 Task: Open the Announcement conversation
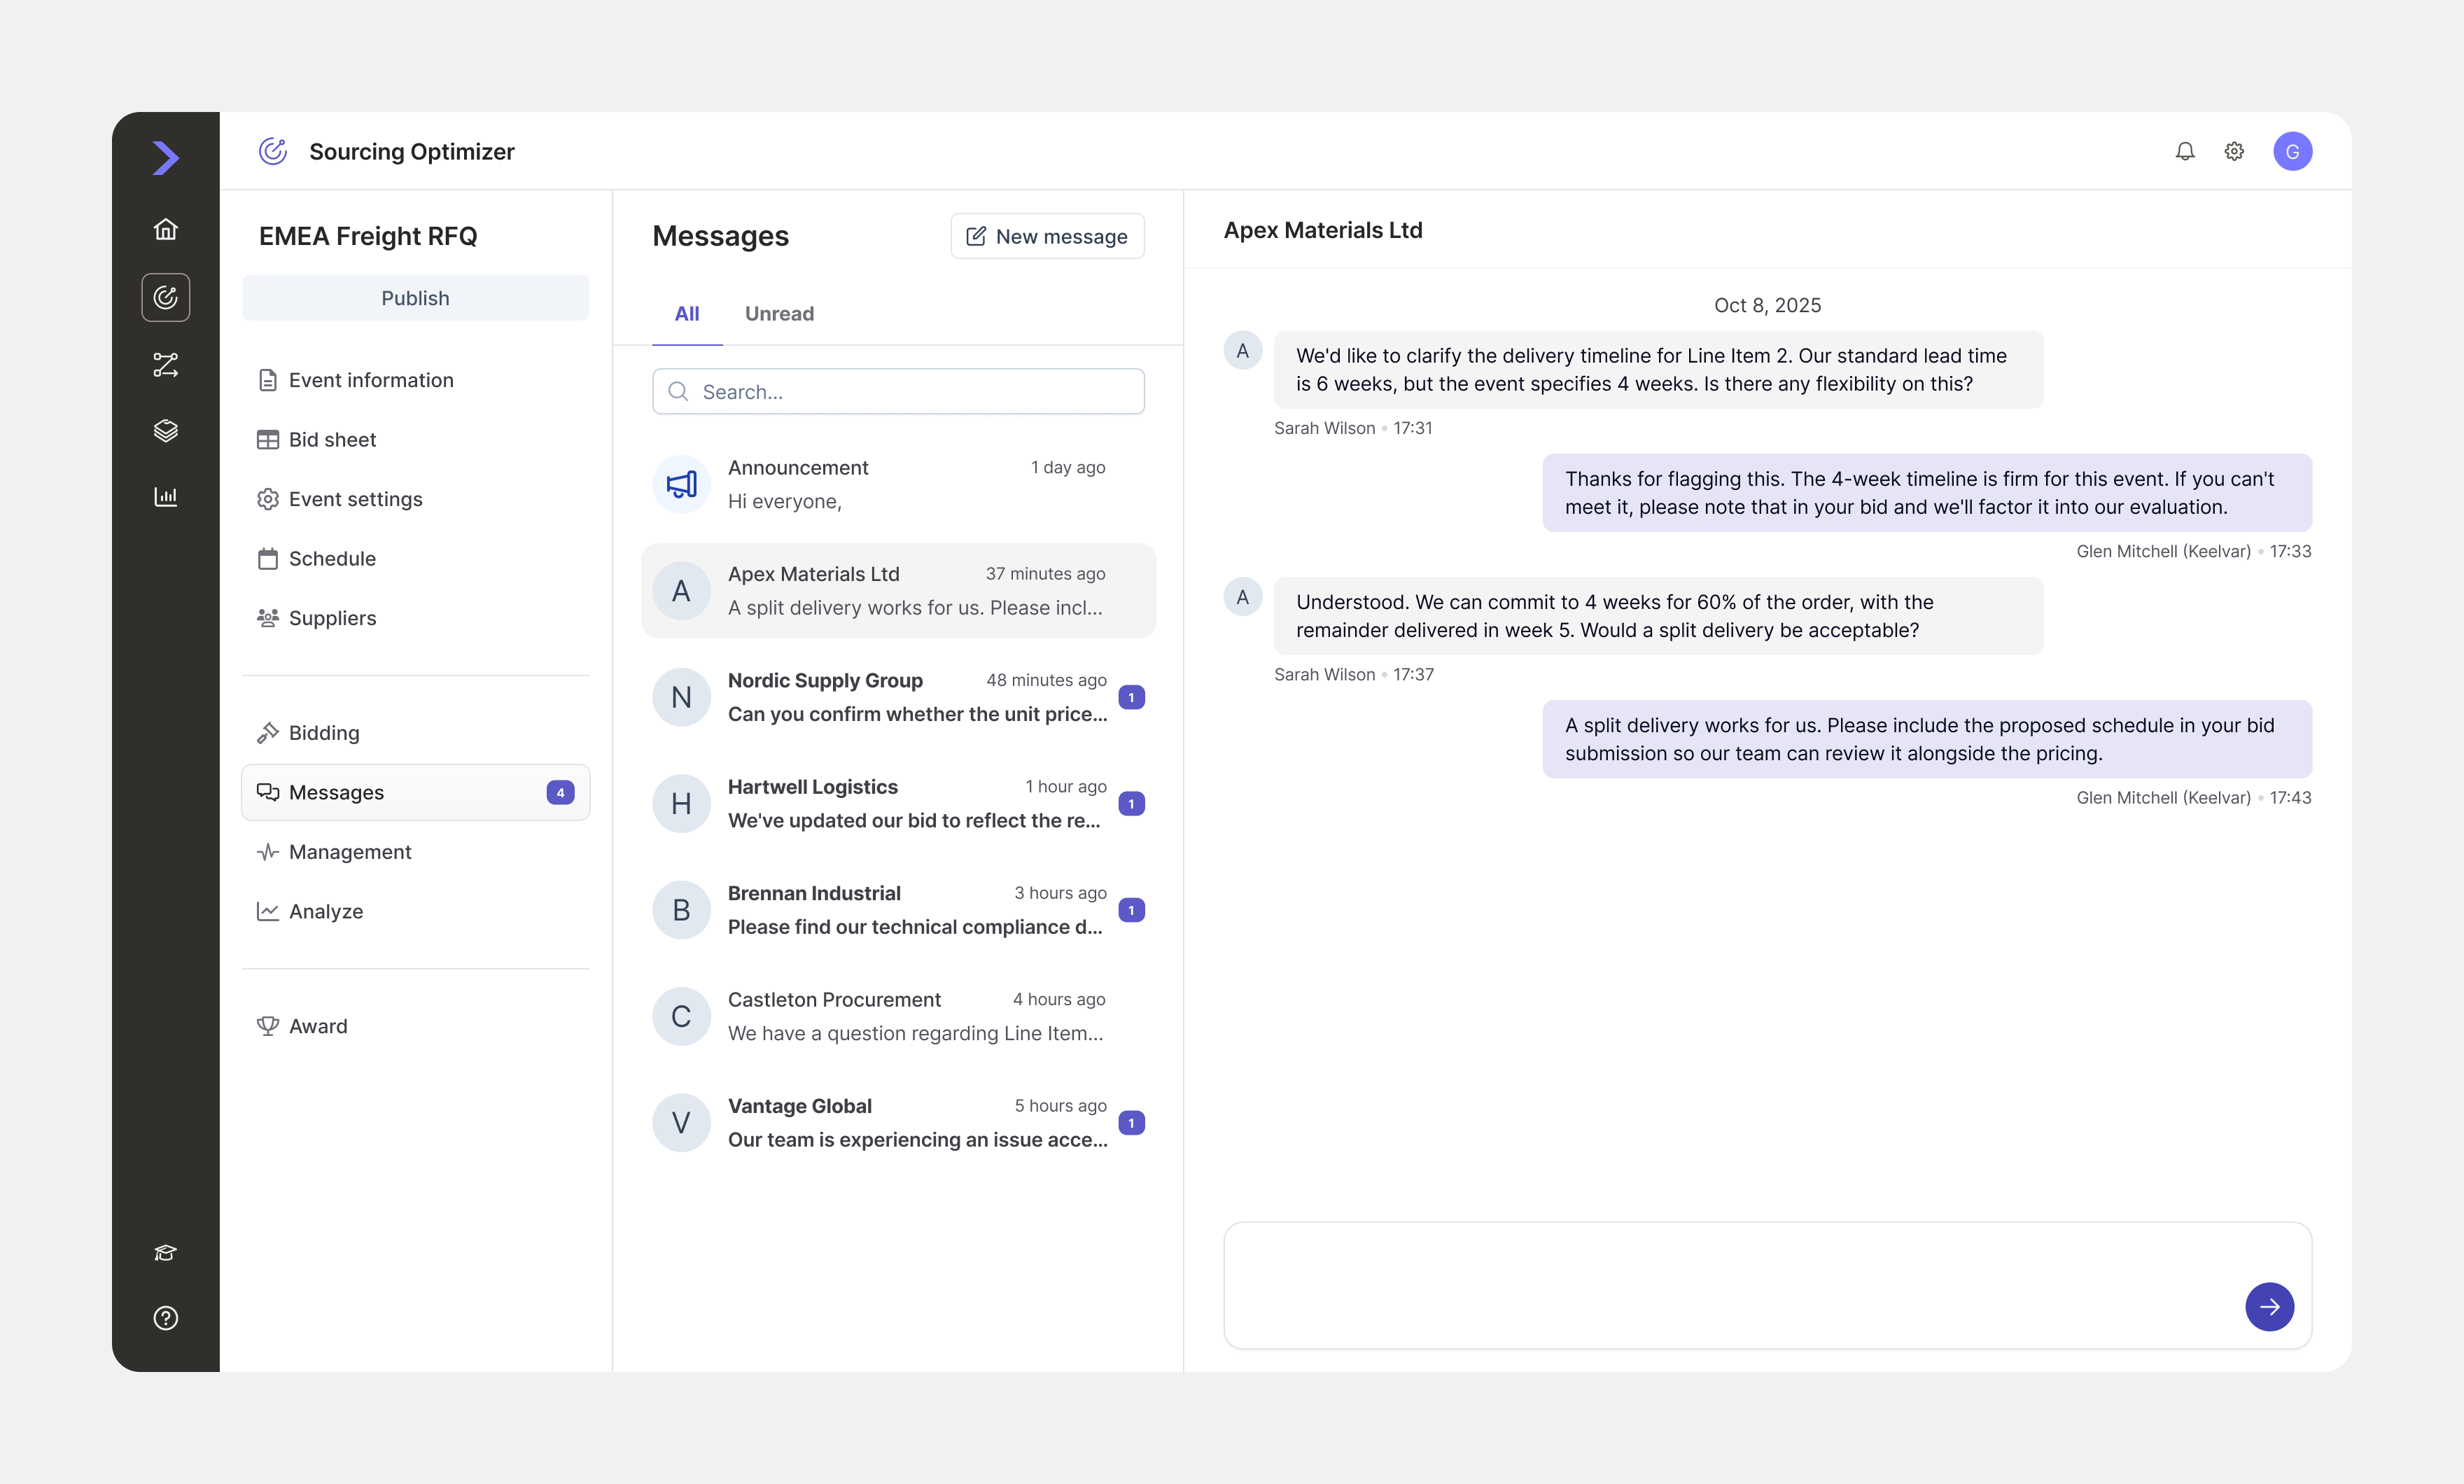(898, 484)
